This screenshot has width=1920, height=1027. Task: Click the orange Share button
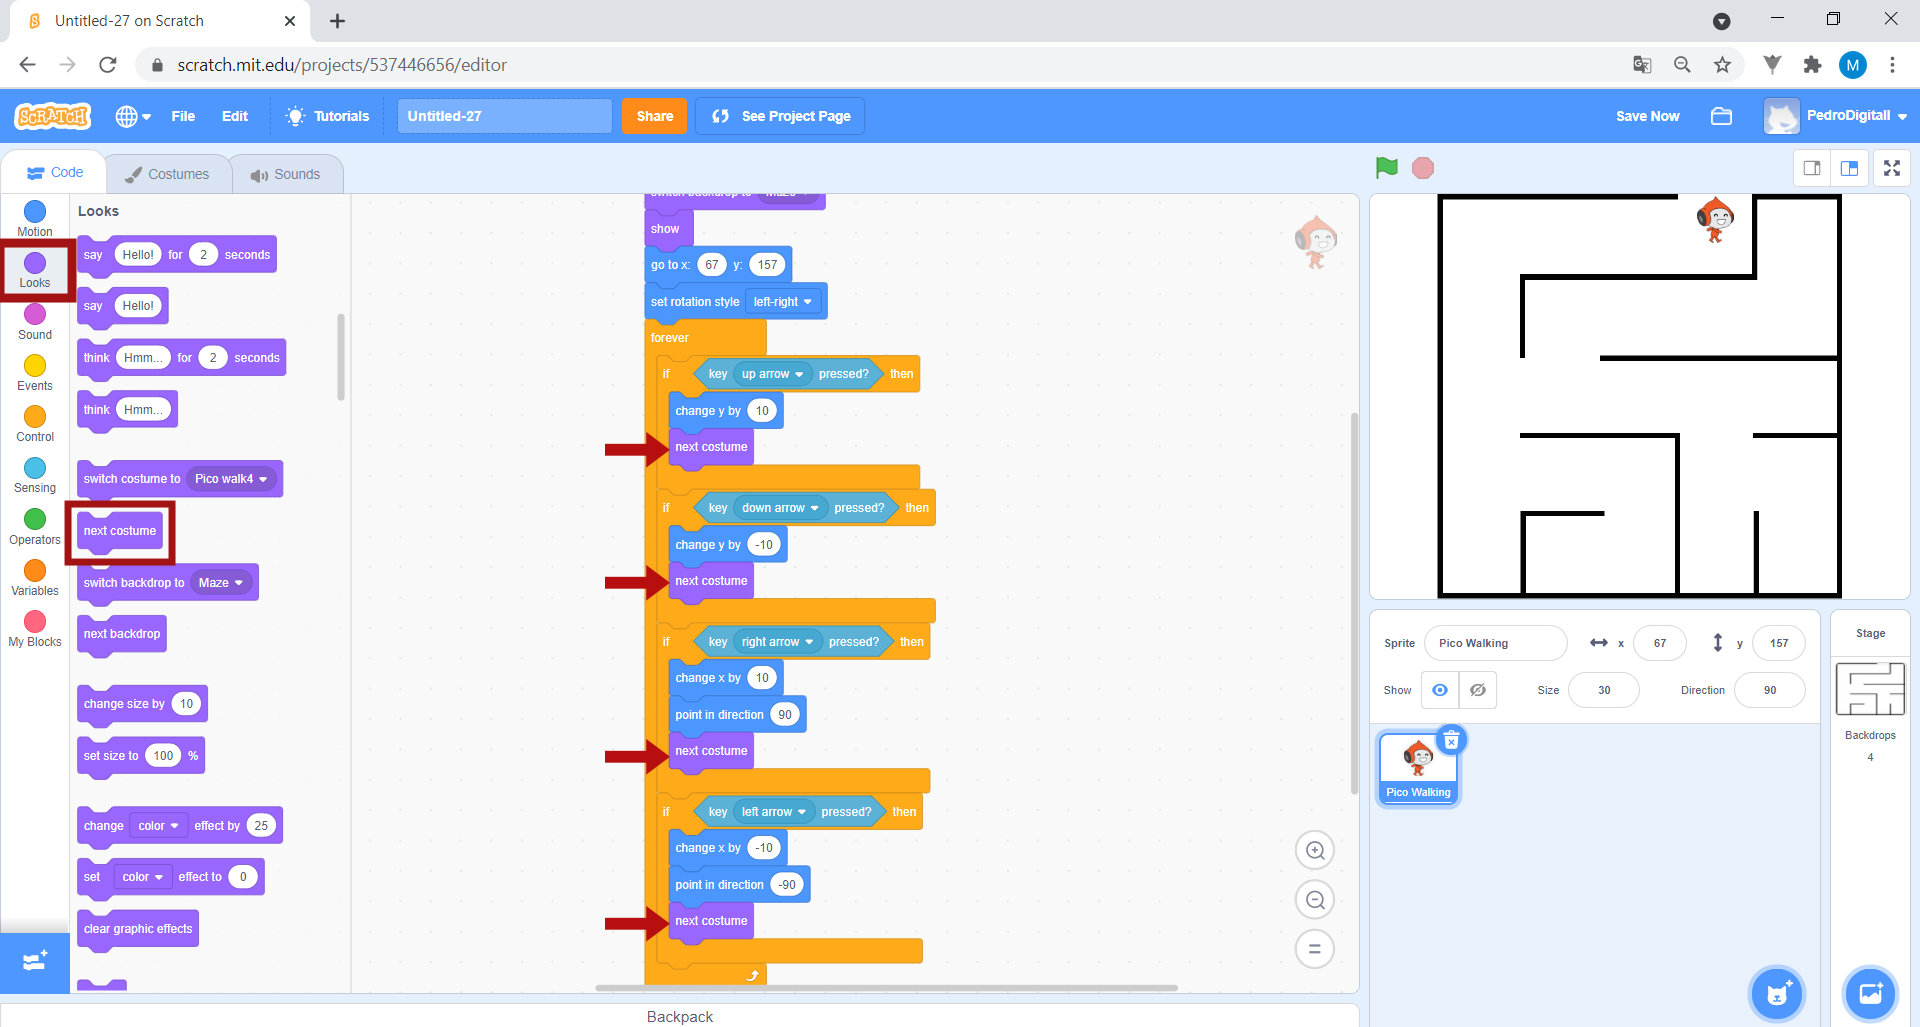(655, 116)
